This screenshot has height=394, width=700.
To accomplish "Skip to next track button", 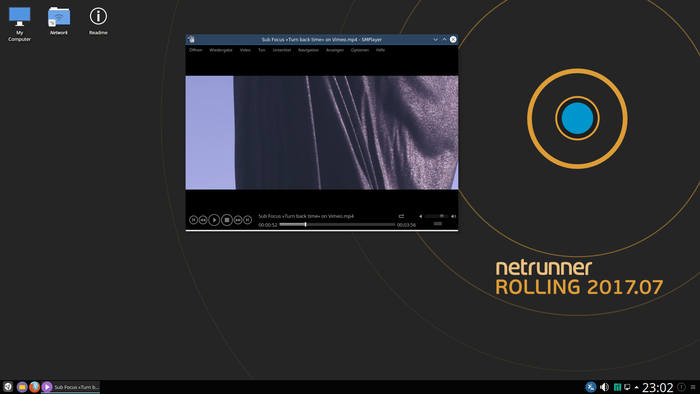I will 248,220.
